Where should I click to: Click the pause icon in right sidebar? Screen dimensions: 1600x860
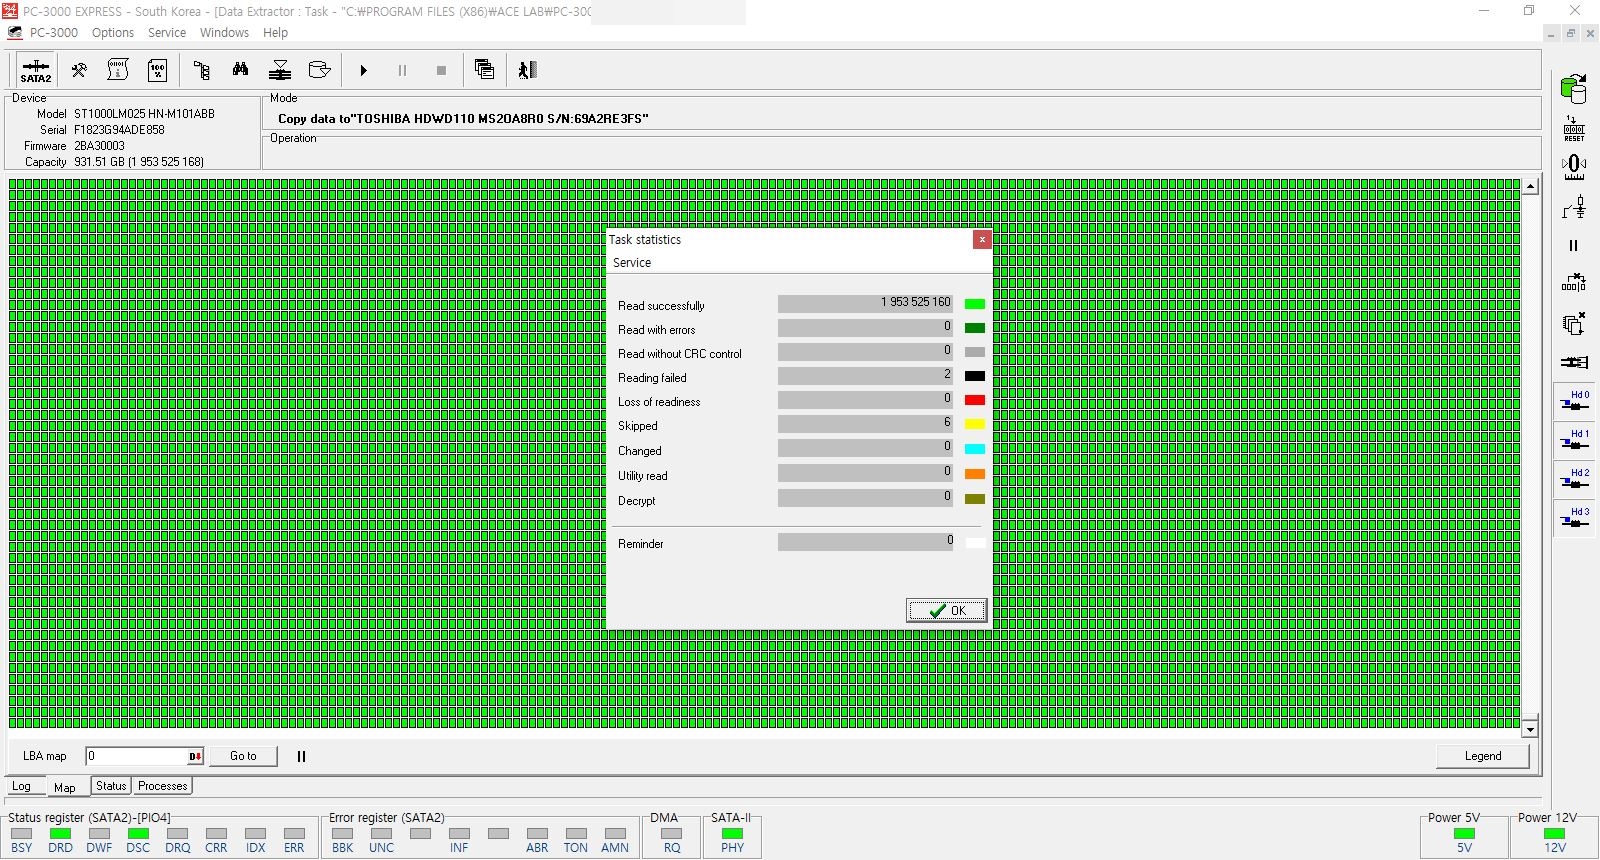click(x=1574, y=245)
